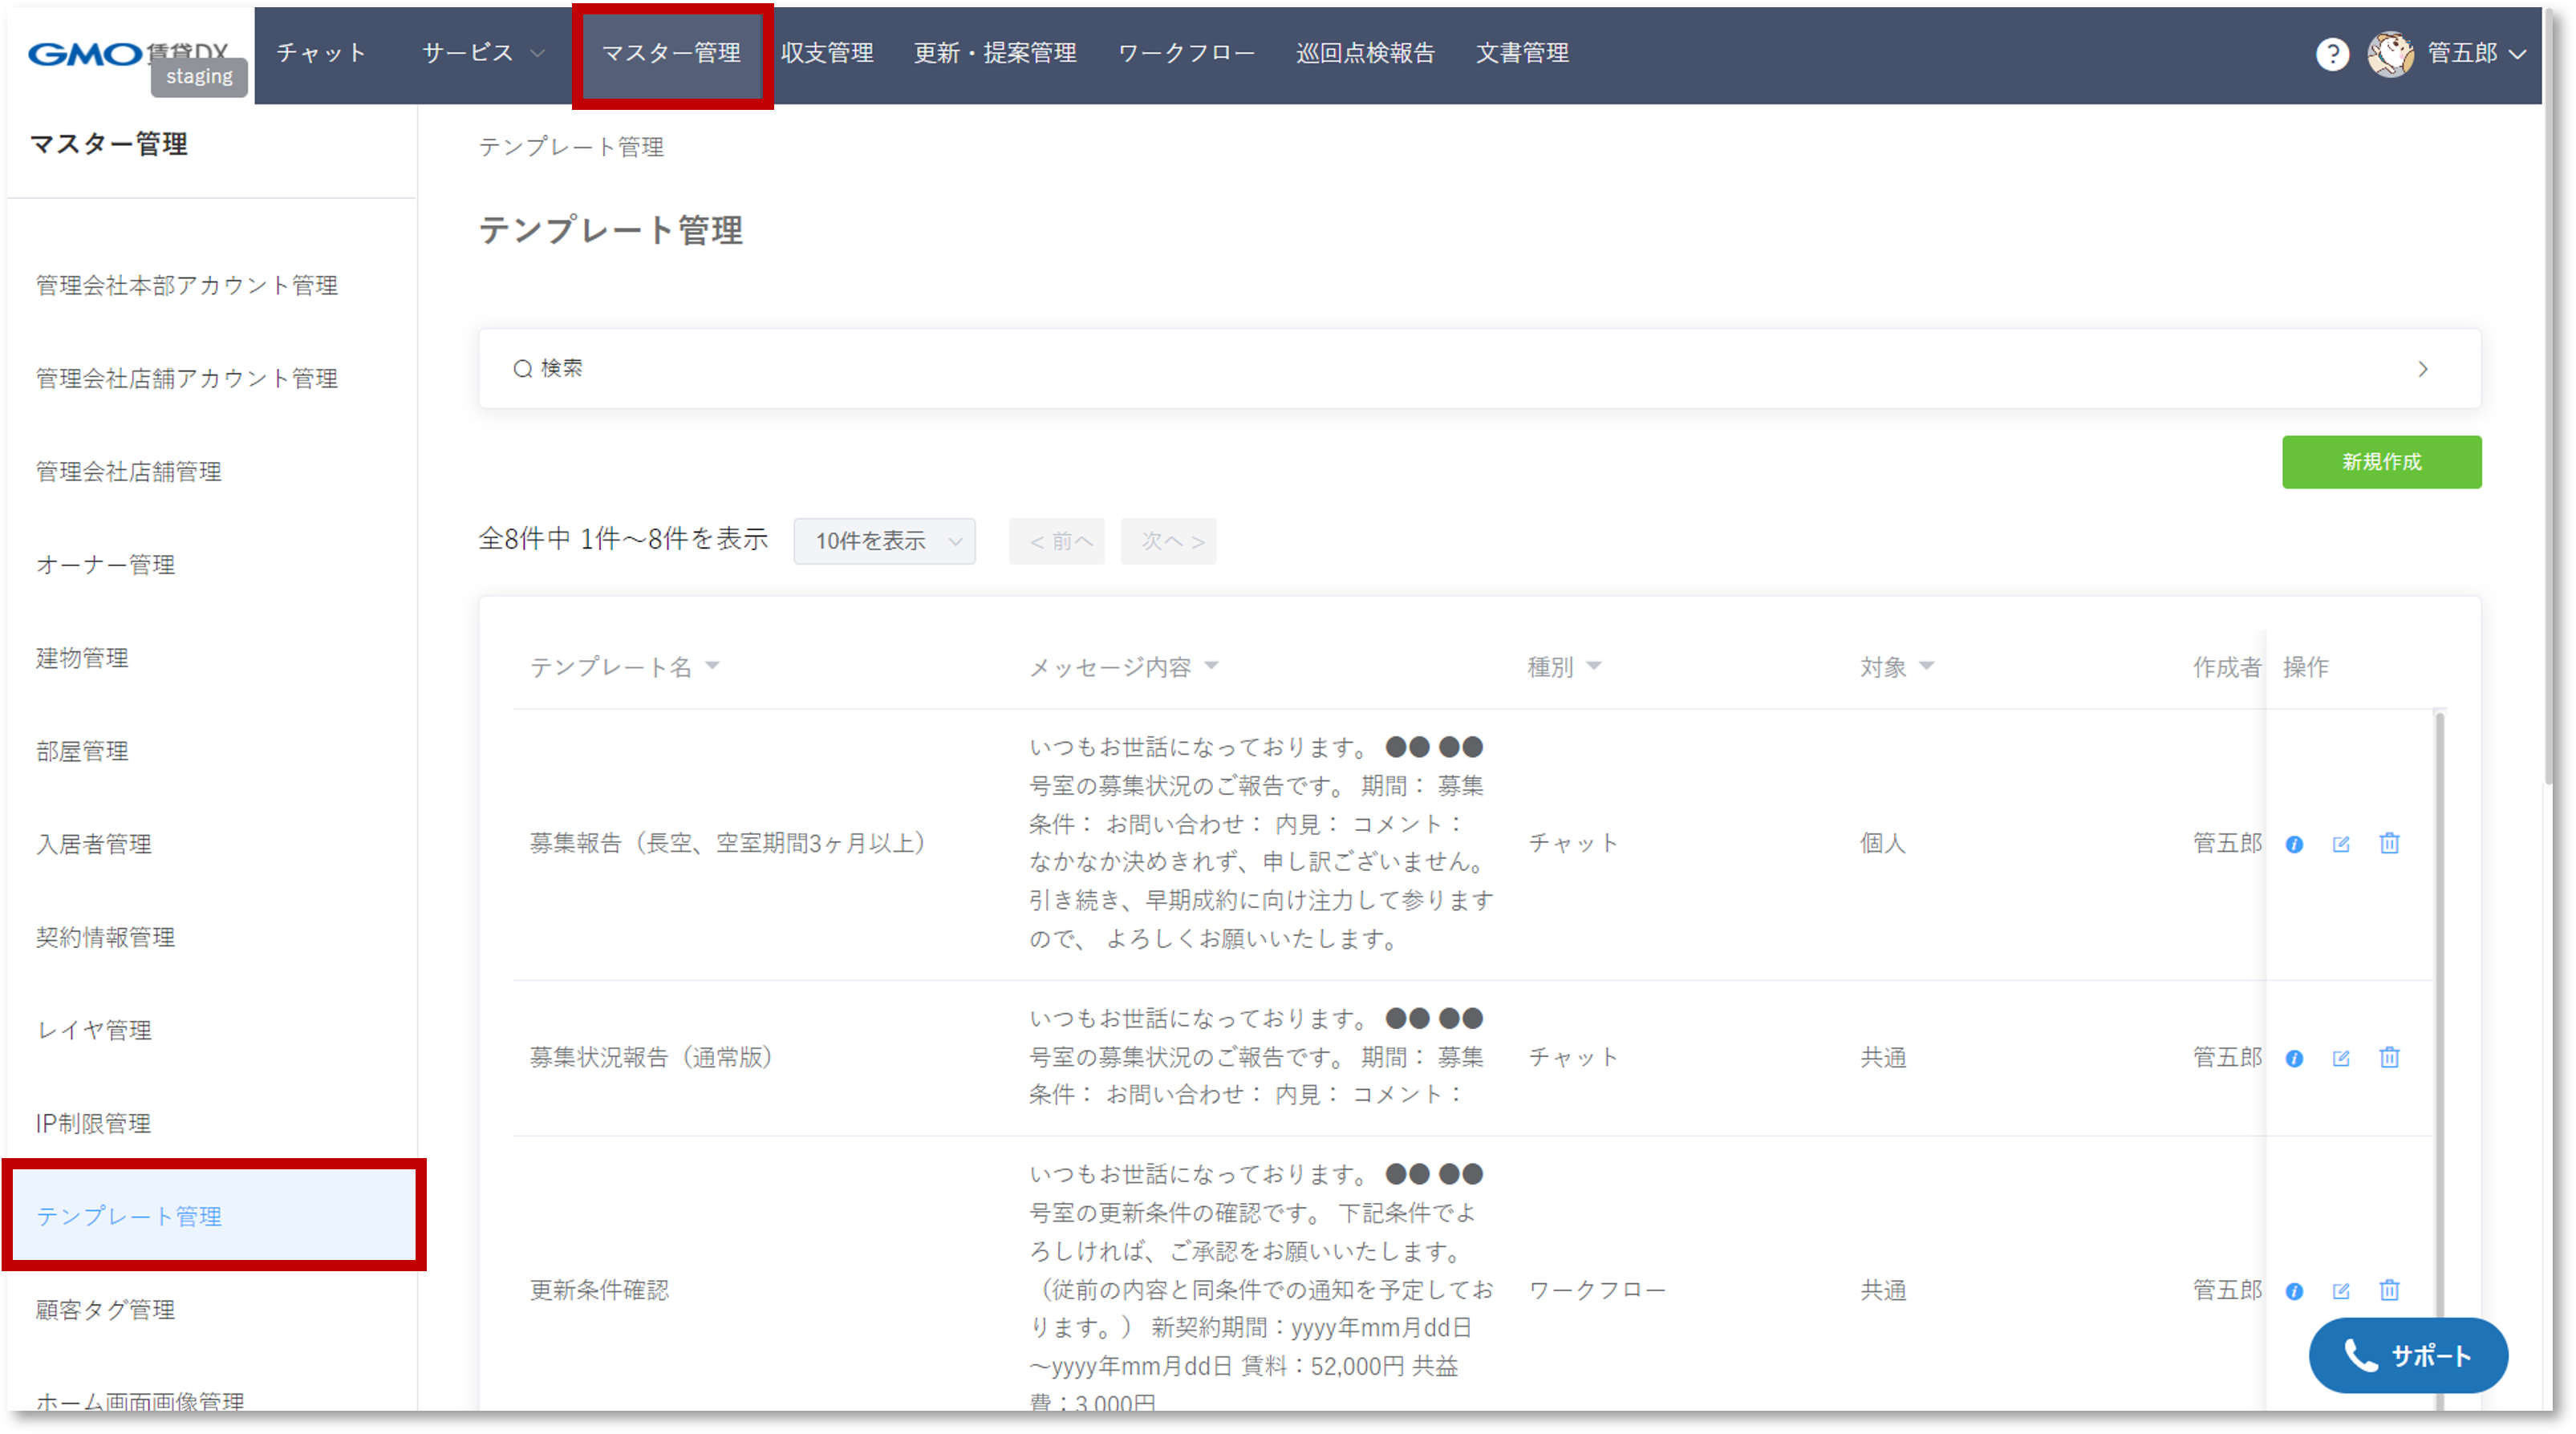Screen dimensions: 2576x1434
Task: Click info icon for 募集報告（長空） template
Action: (x=2294, y=844)
